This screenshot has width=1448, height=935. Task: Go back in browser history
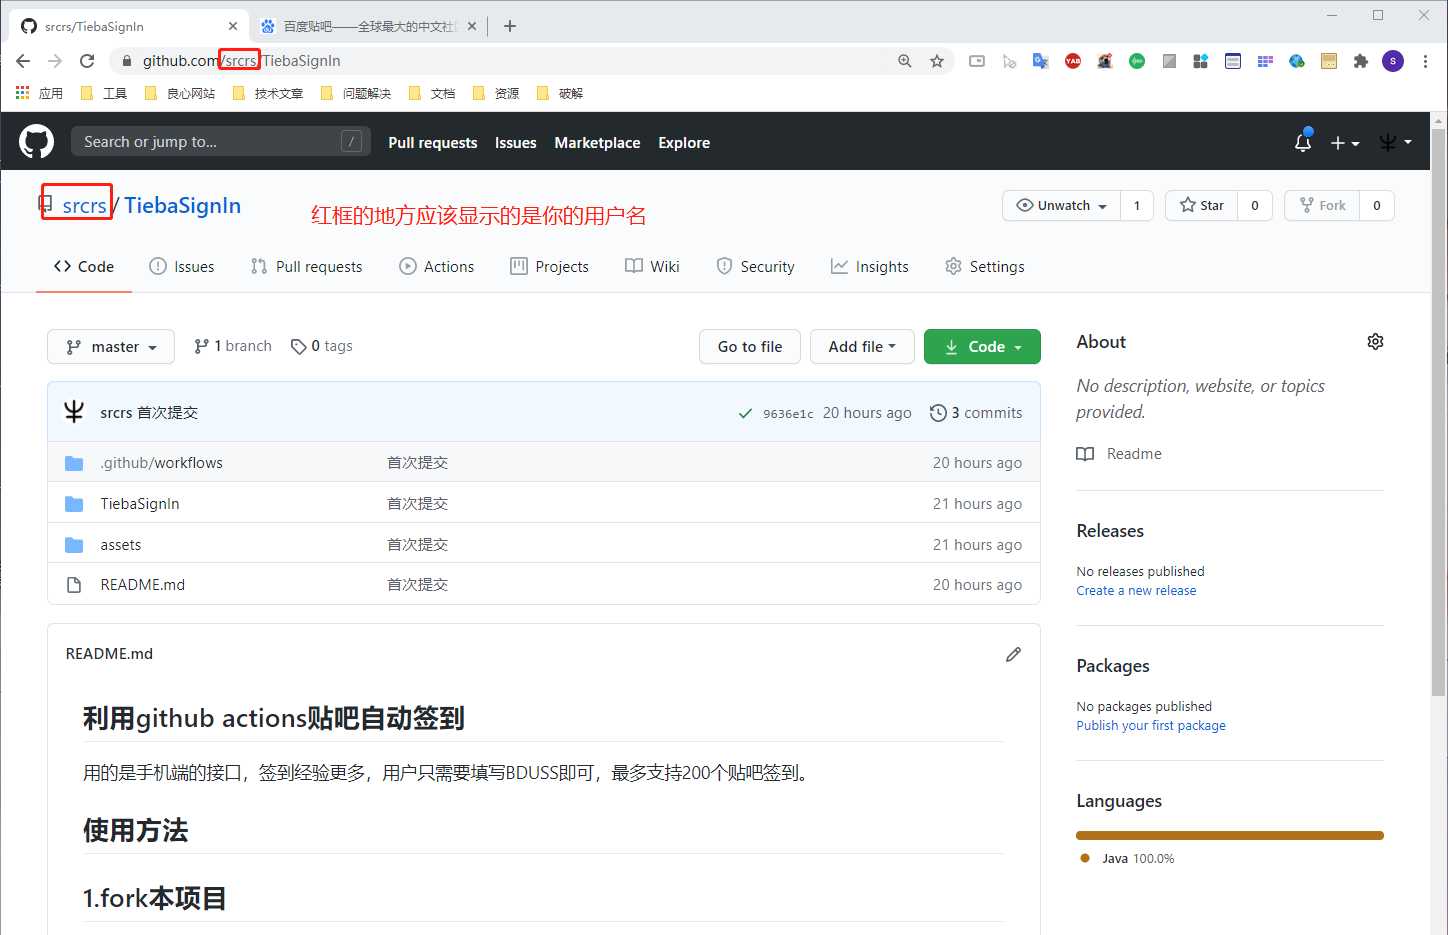click(23, 61)
